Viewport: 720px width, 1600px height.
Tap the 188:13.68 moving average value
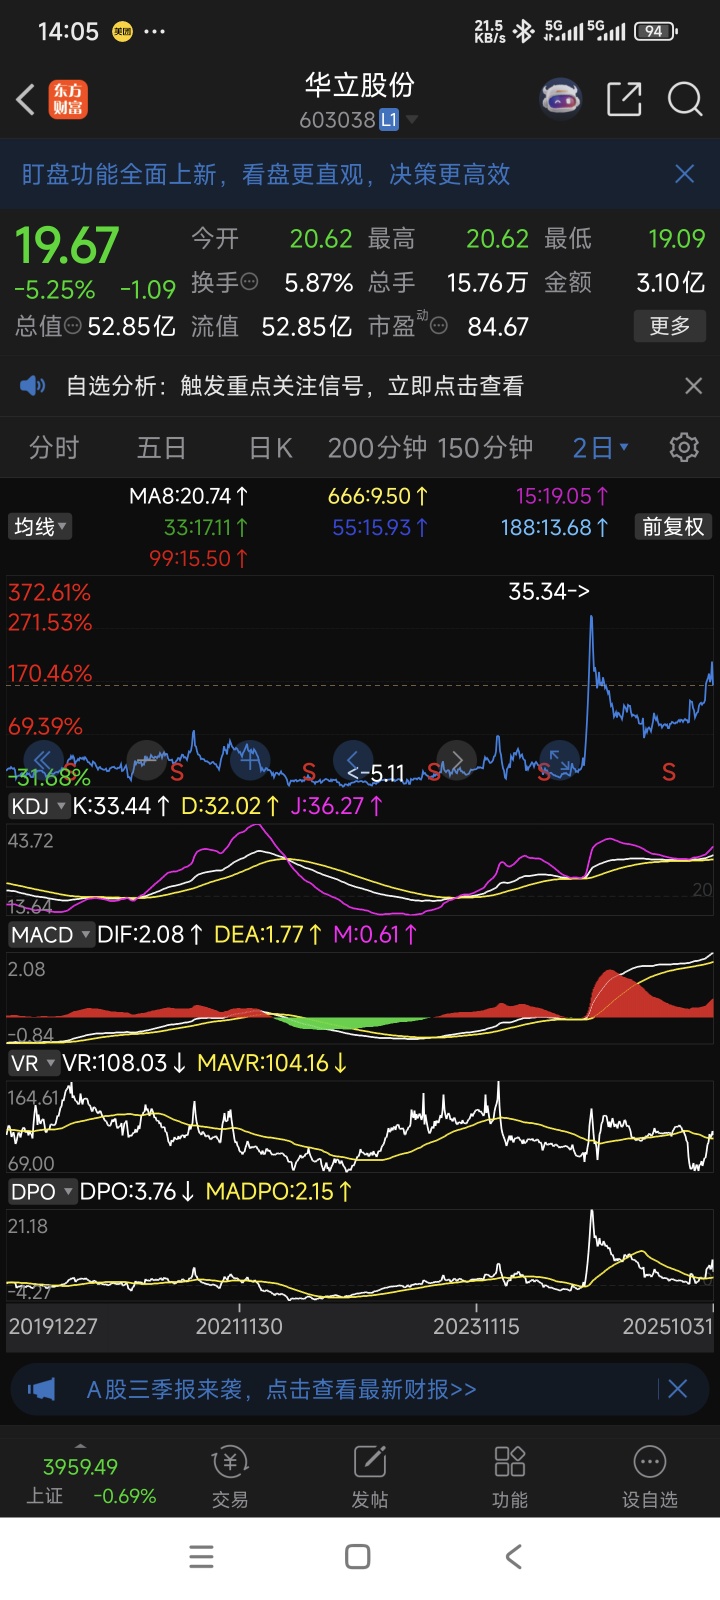click(555, 527)
